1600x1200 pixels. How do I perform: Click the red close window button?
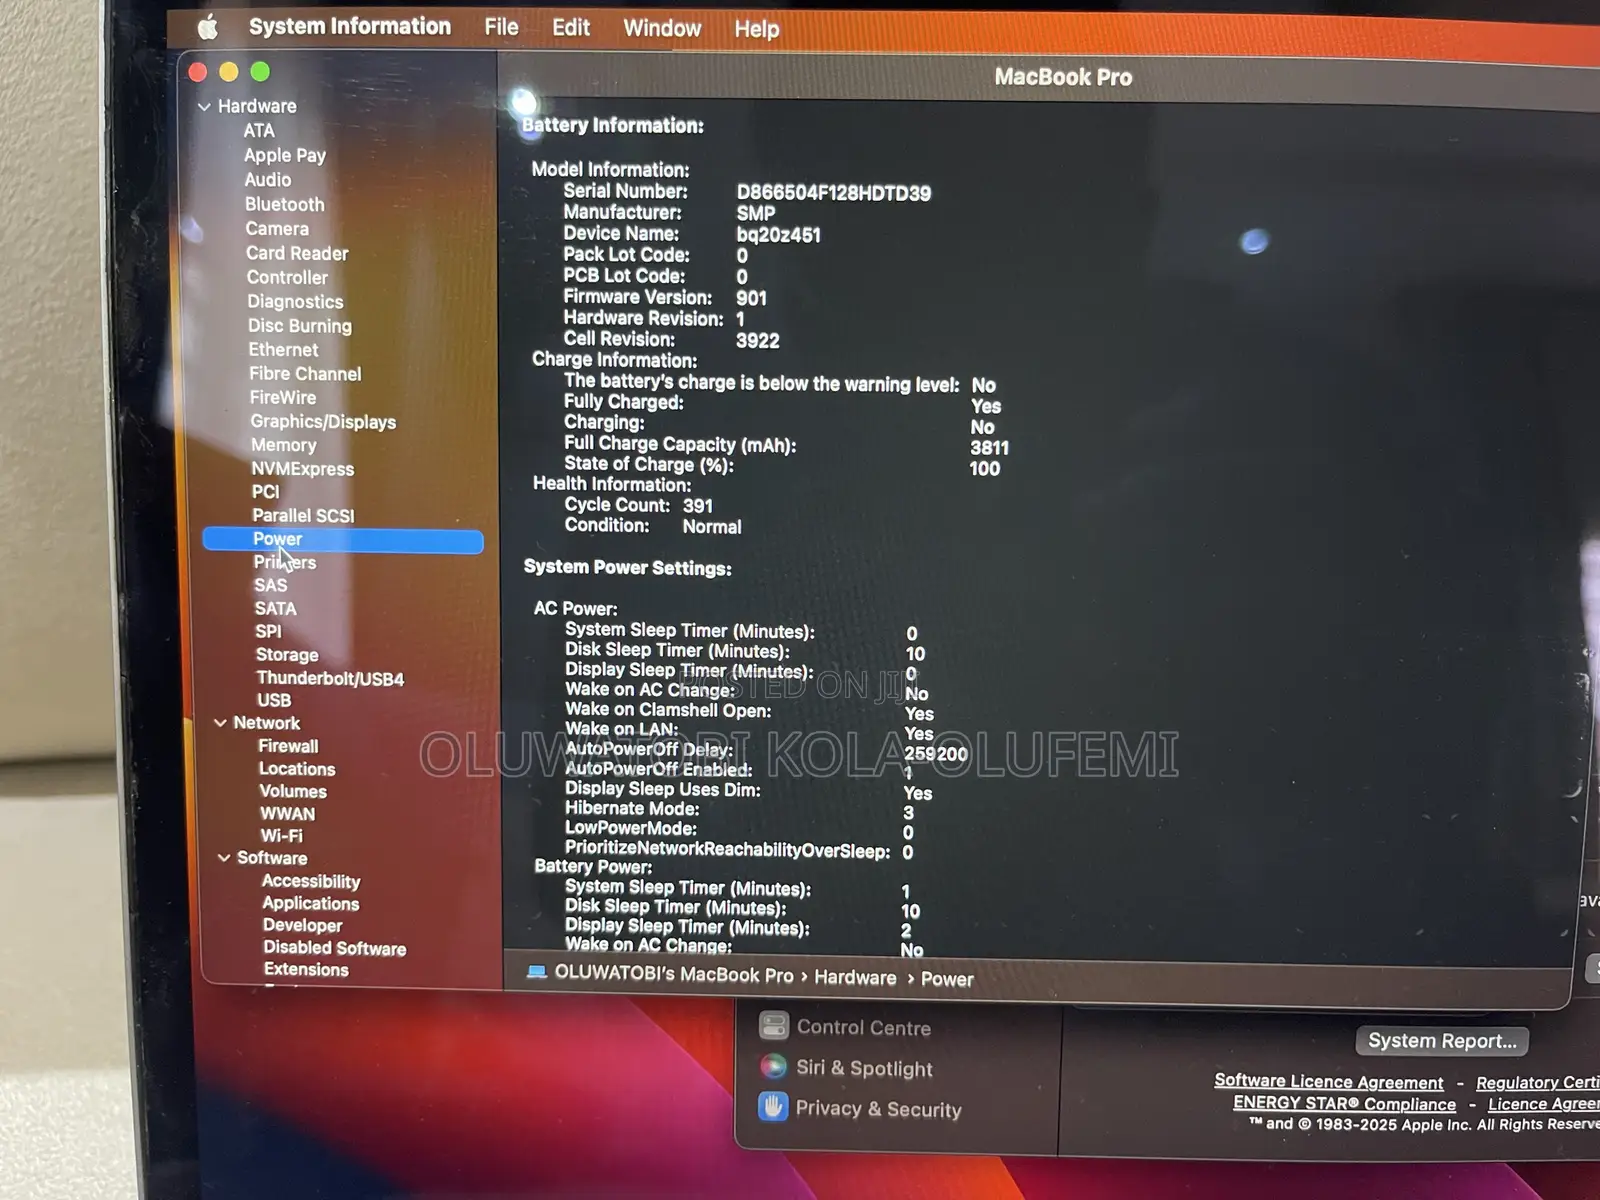coord(198,72)
